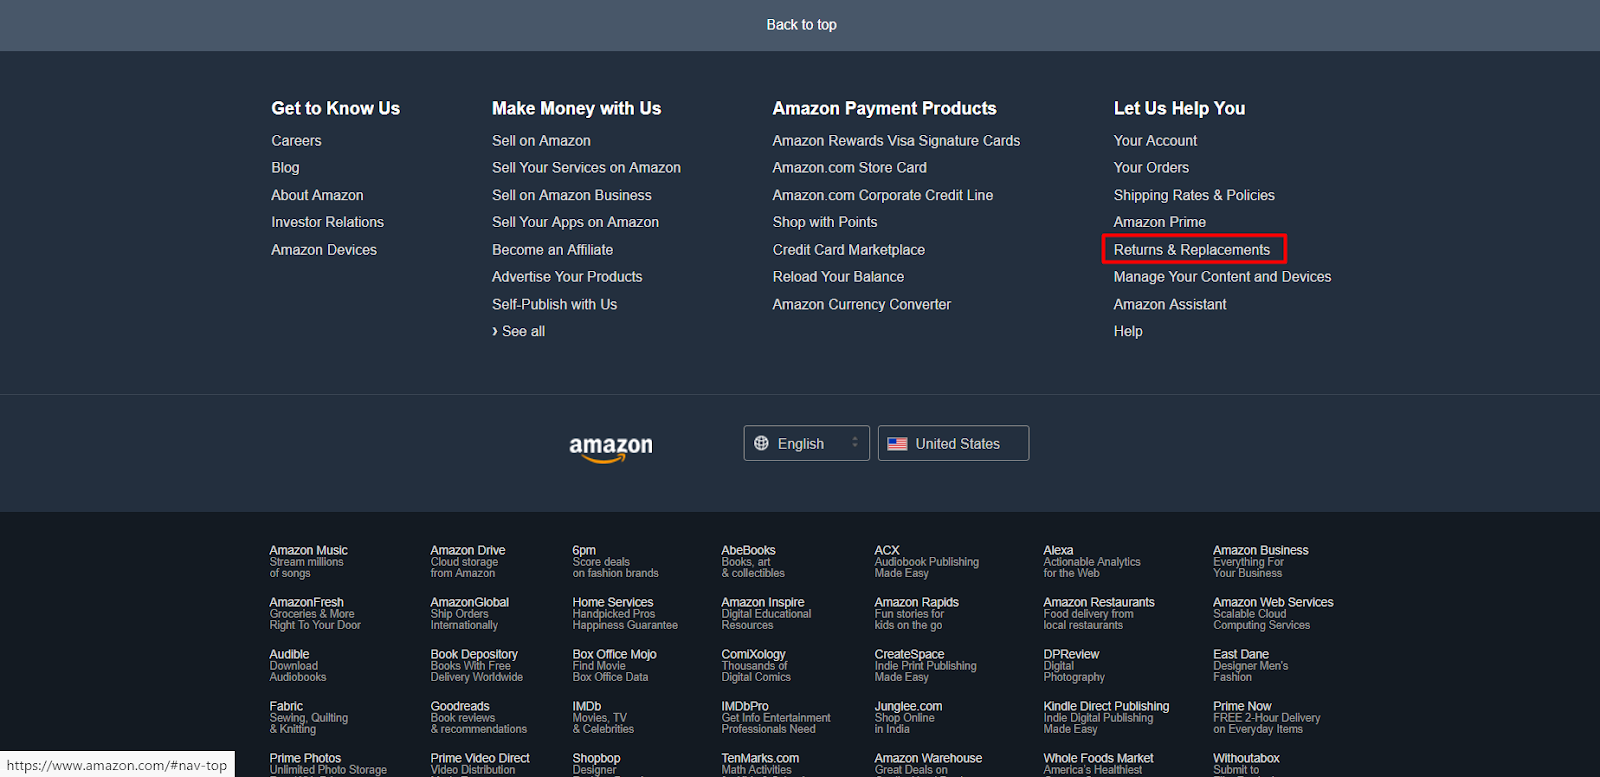Open the English language dropdown
This screenshot has width=1600, height=777.
[806, 443]
